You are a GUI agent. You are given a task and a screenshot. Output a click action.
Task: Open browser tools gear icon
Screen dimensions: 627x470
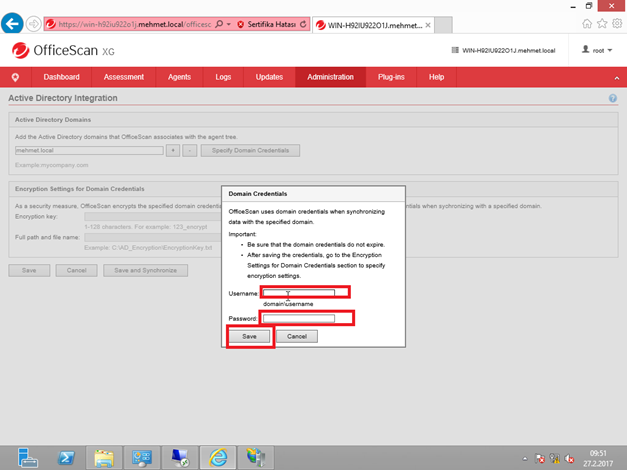tap(617, 24)
